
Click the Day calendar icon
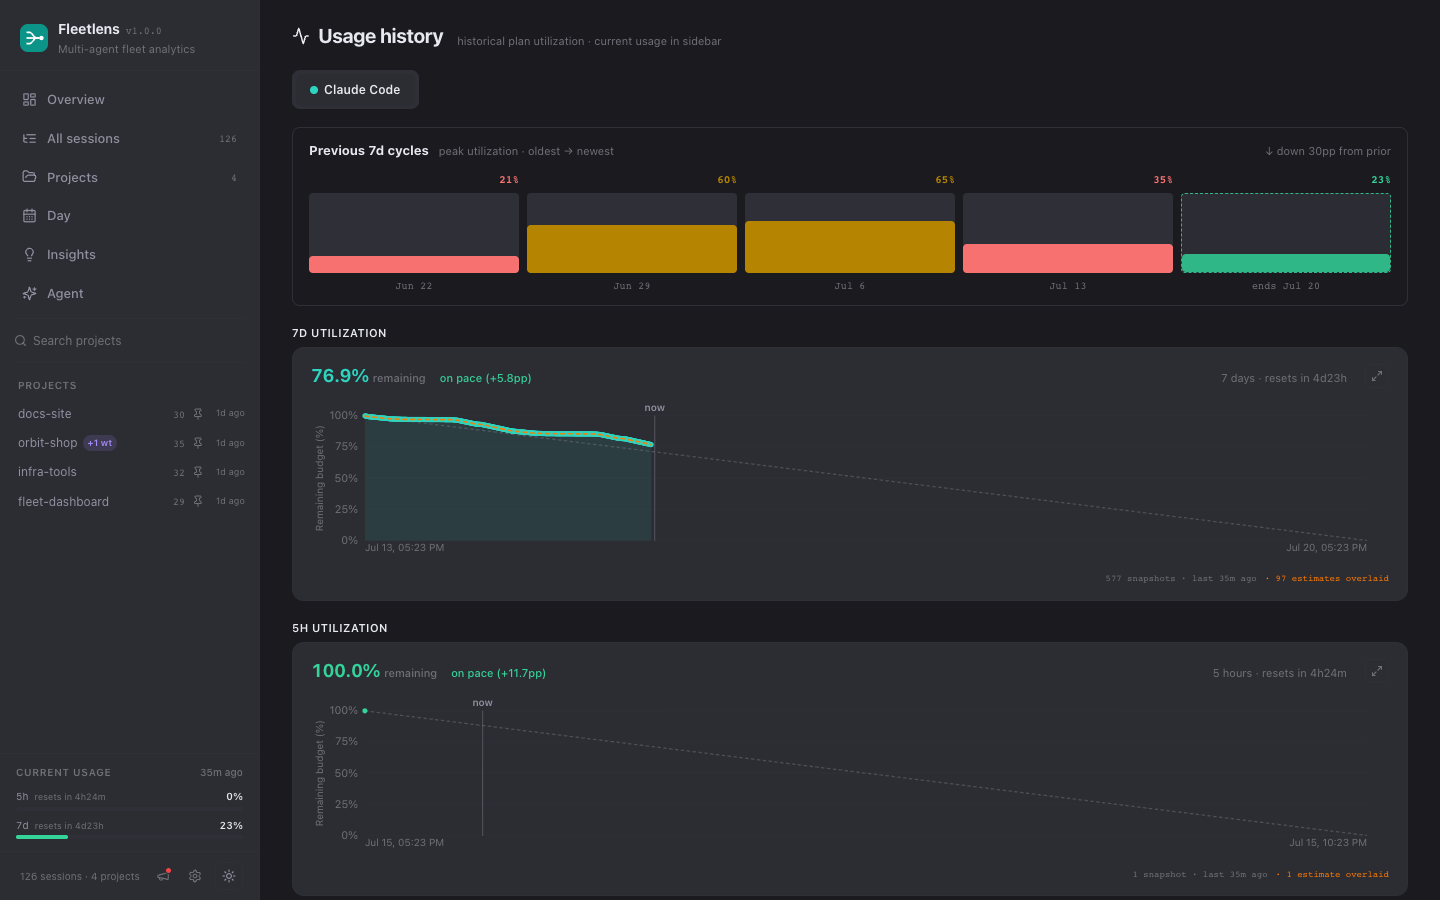click(x=29, y=216)
